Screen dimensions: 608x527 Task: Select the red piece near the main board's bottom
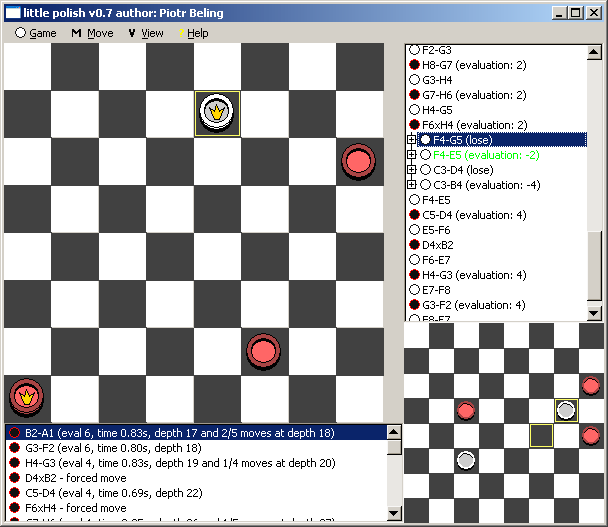click(x=261, y=351)
